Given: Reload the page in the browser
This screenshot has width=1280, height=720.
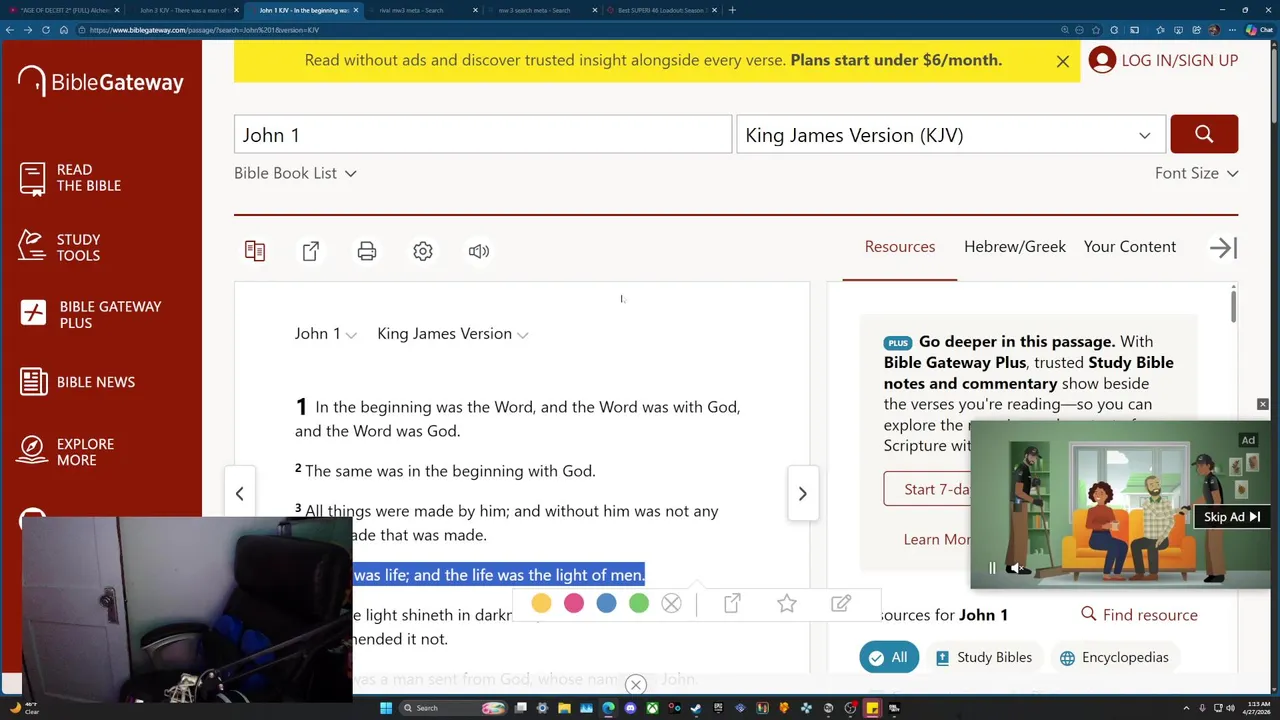Looking at the screenshot, I should 46,30.
